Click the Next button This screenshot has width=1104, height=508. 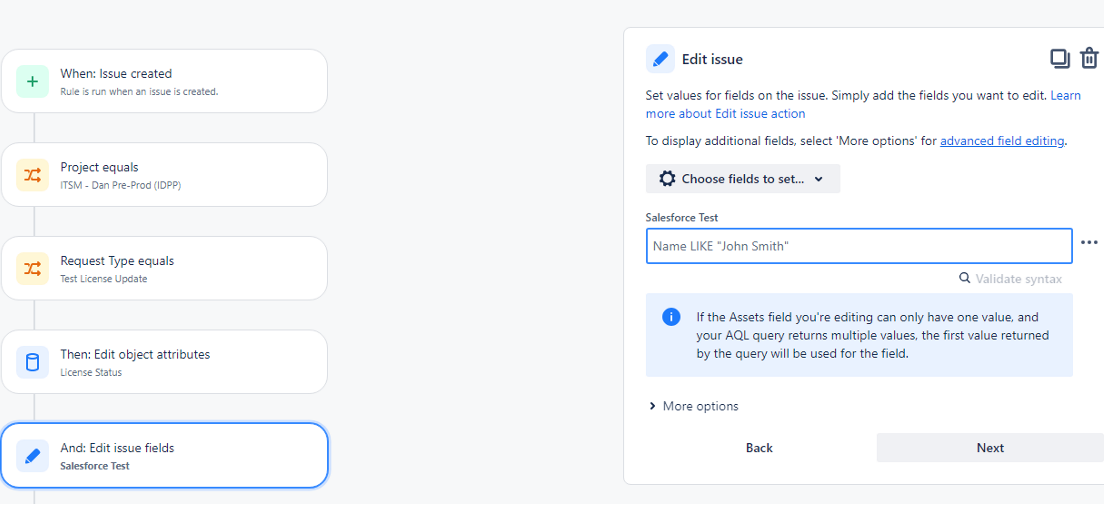(990, 447)
